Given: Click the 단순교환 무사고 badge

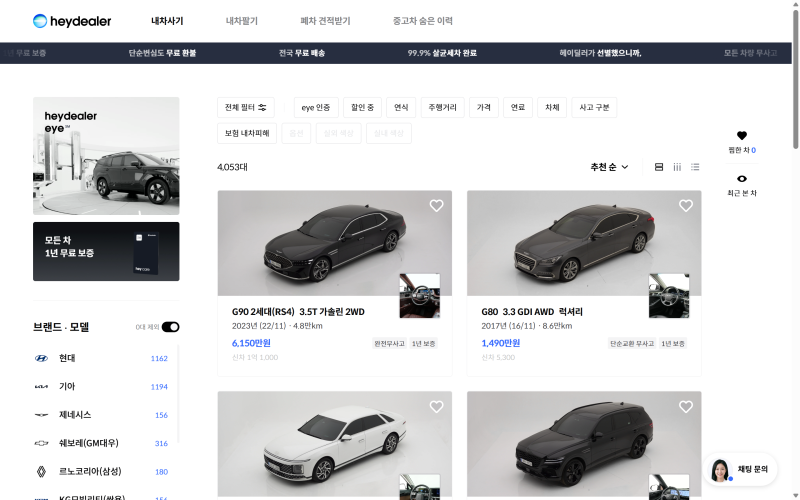Looking at the screenshot, I should point(632,344).
